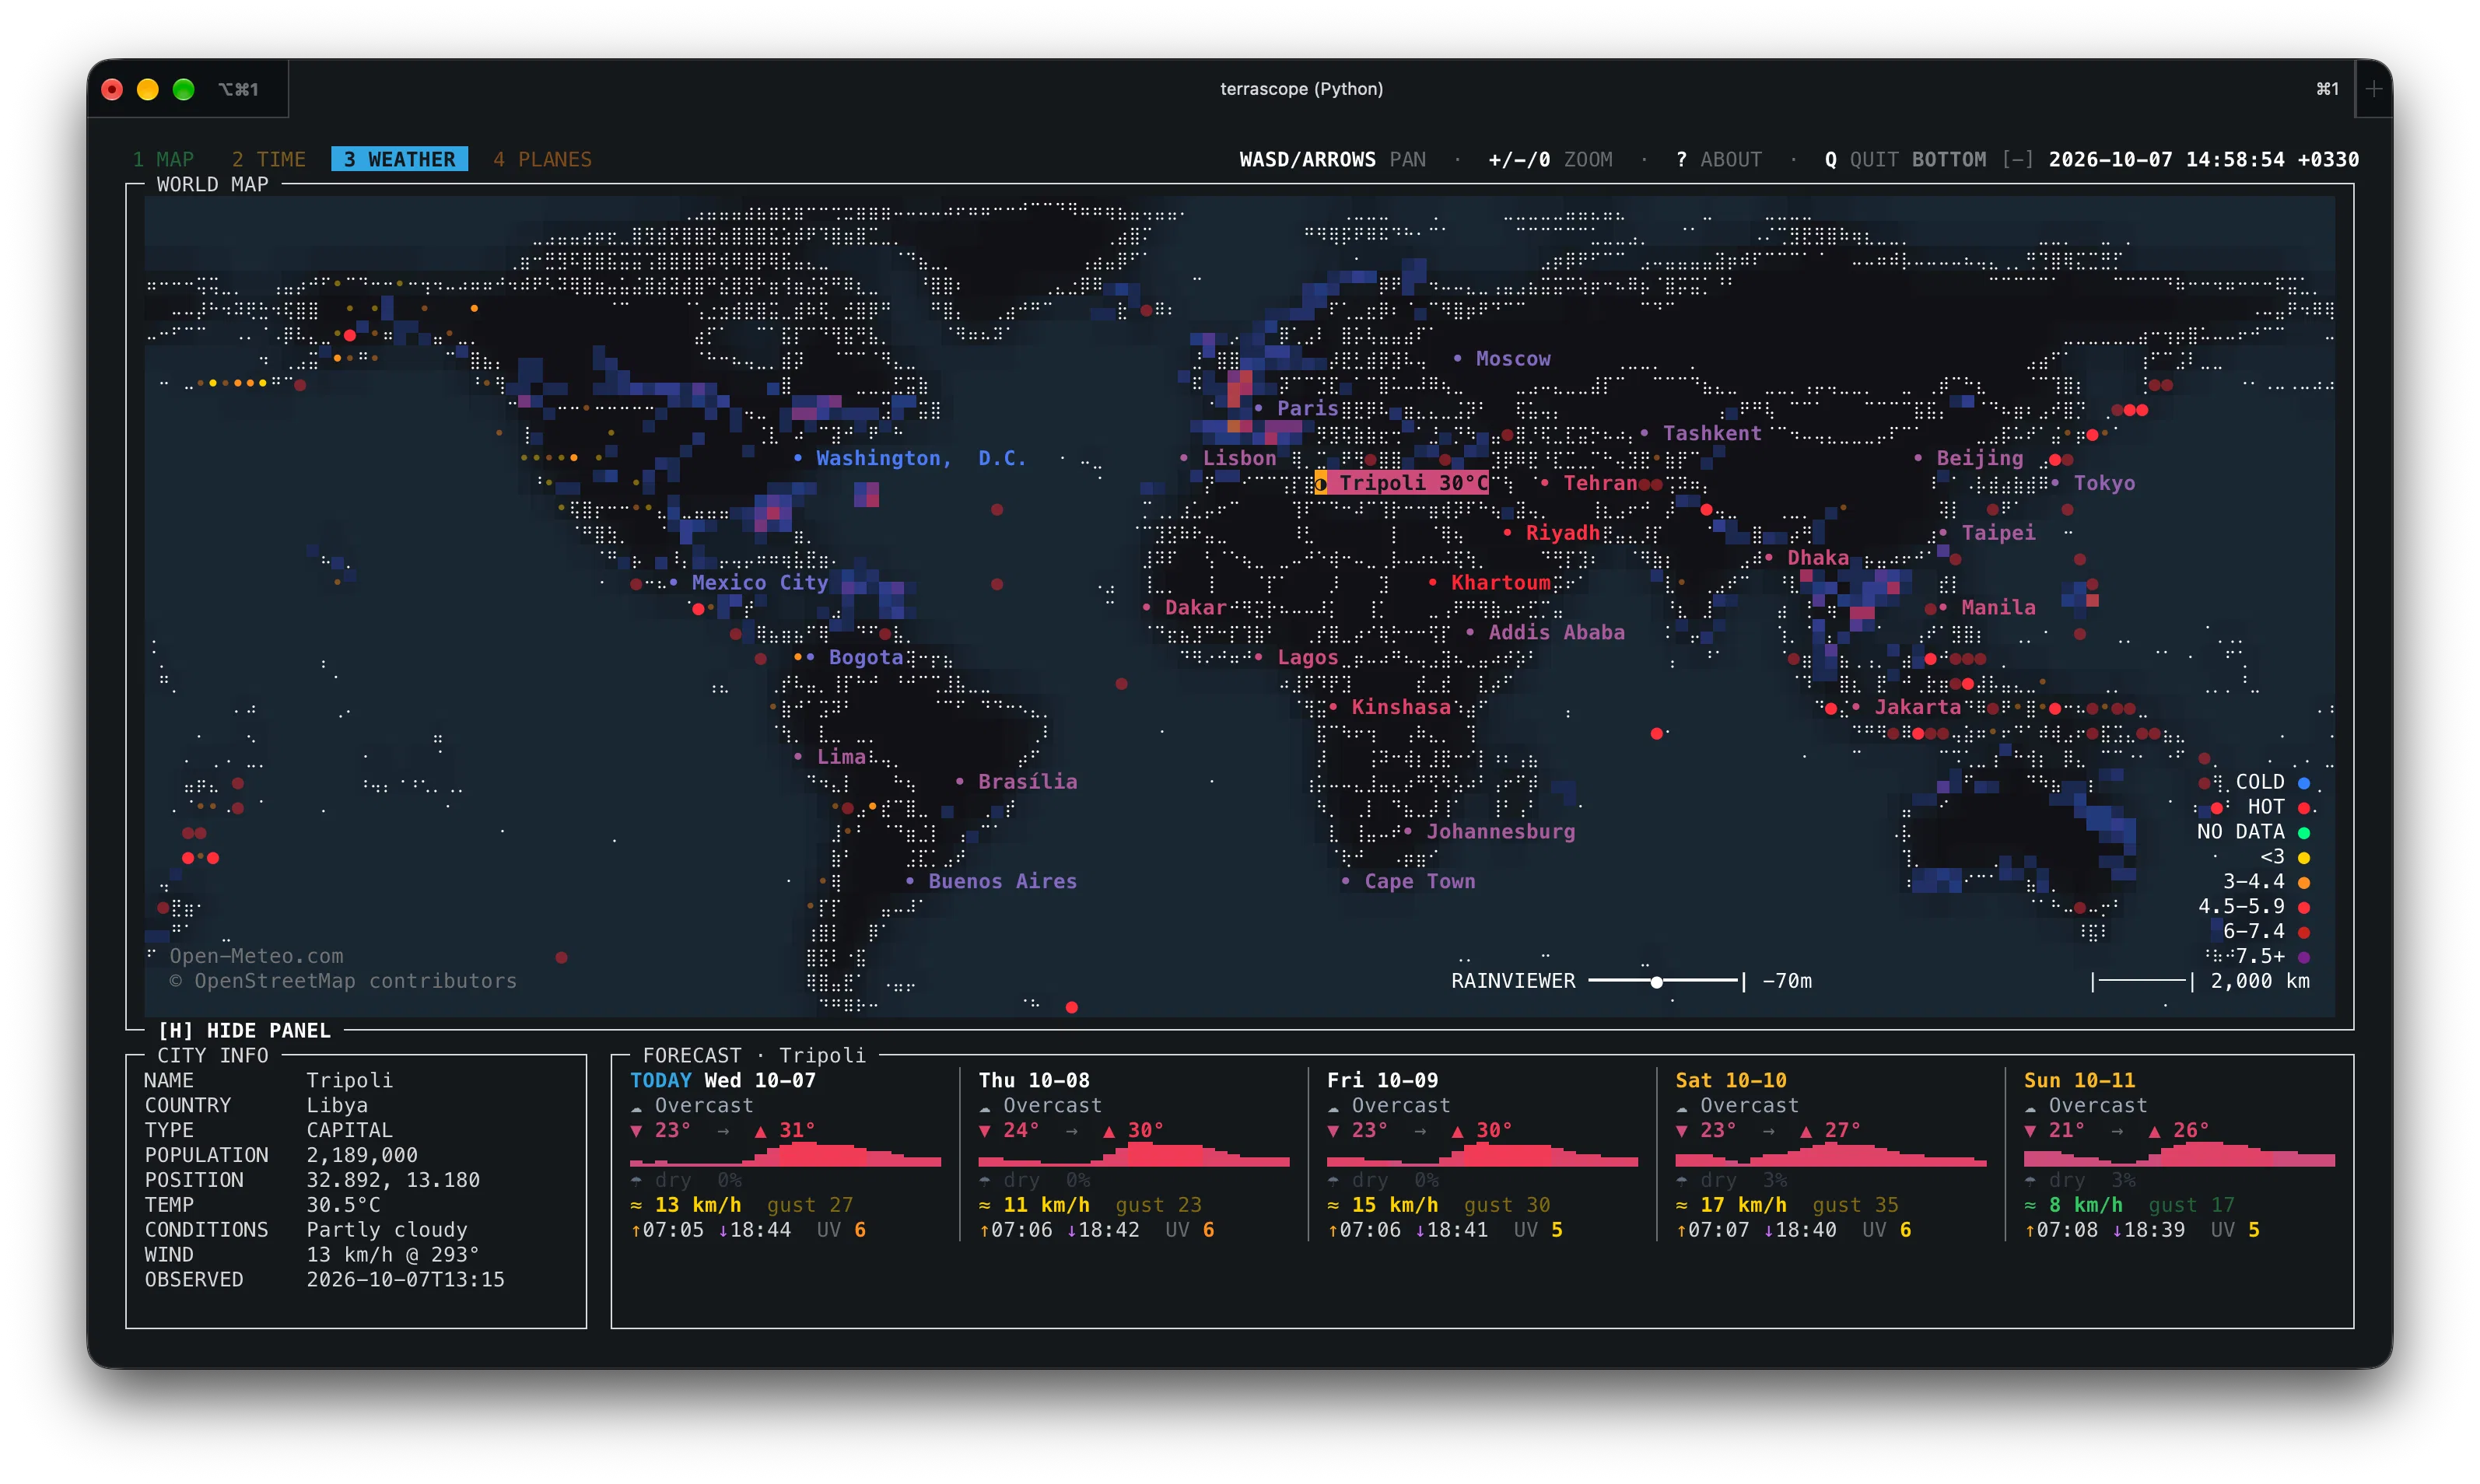The image size is (2480, 1484).
Task: Click the +/-/0 ZOOM hint
Action: coord(1550,159)
